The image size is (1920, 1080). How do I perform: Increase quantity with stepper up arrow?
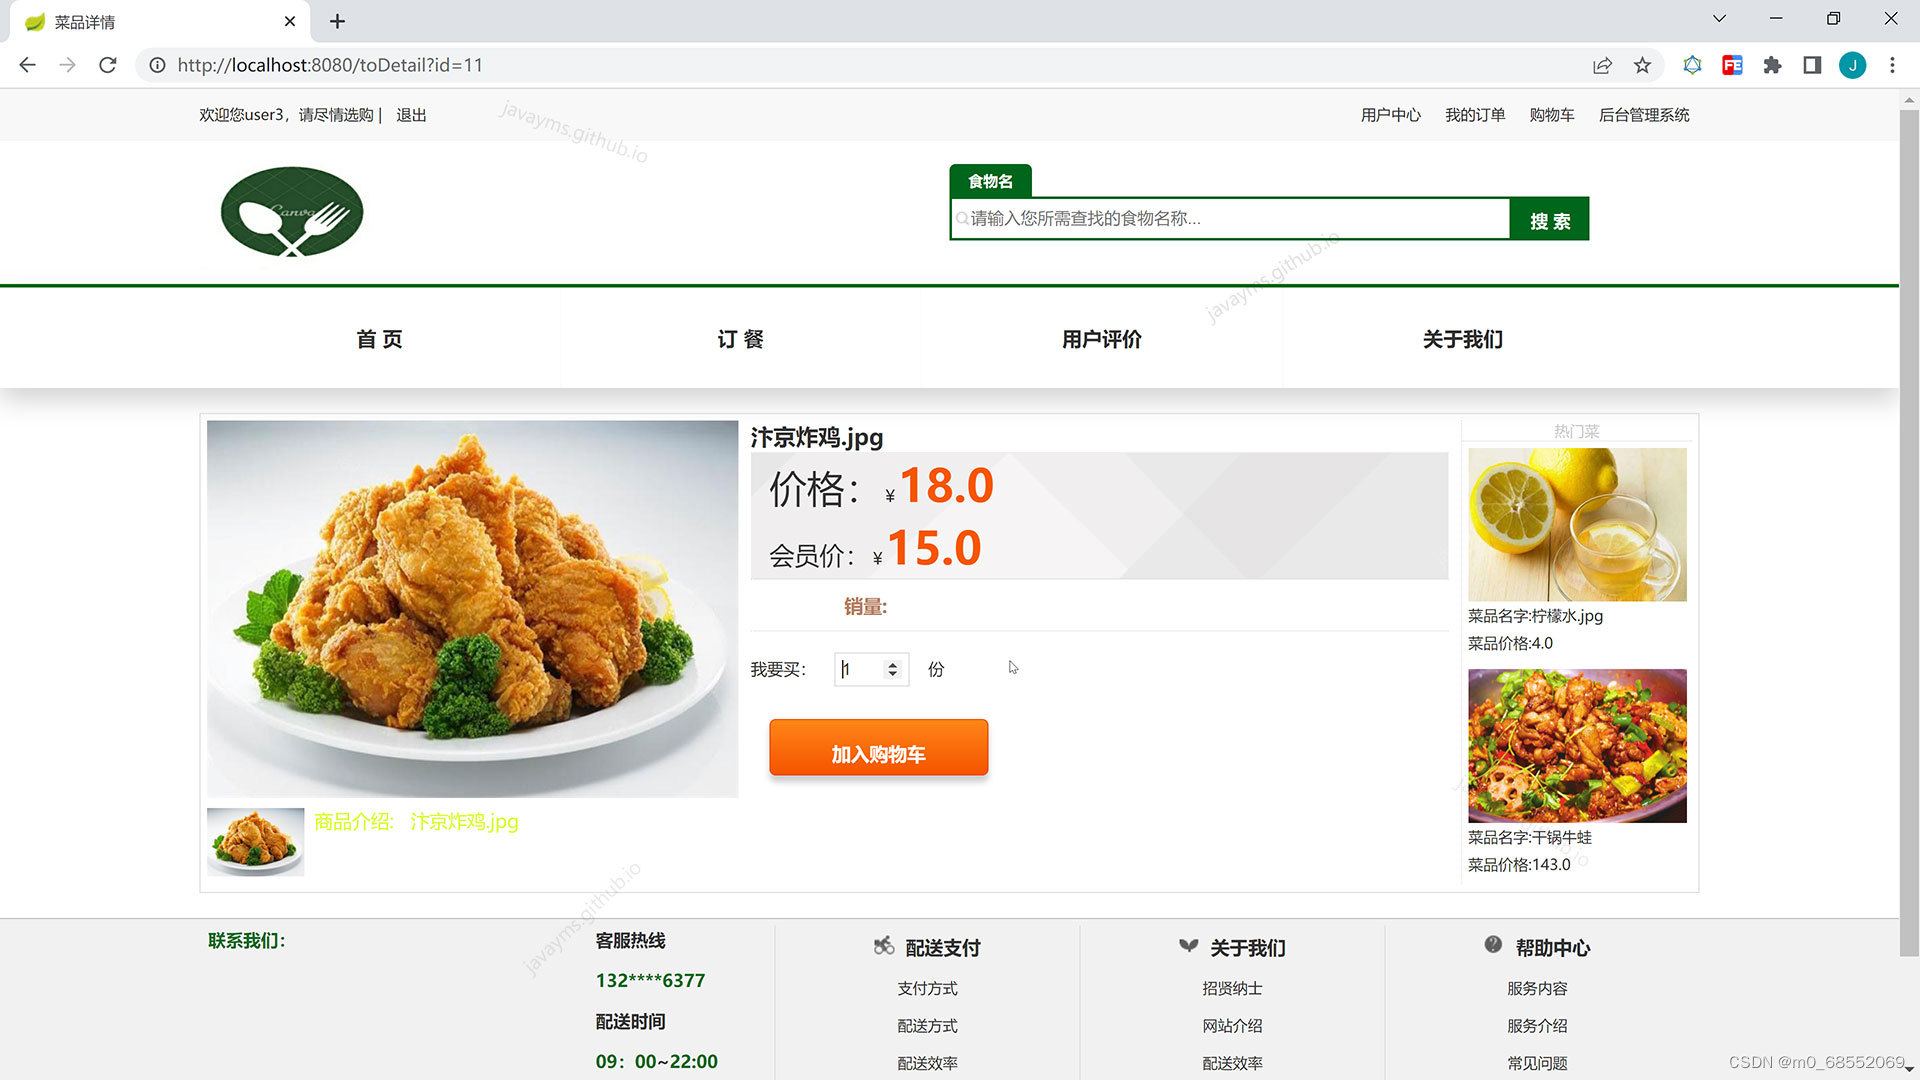point(893,664)
